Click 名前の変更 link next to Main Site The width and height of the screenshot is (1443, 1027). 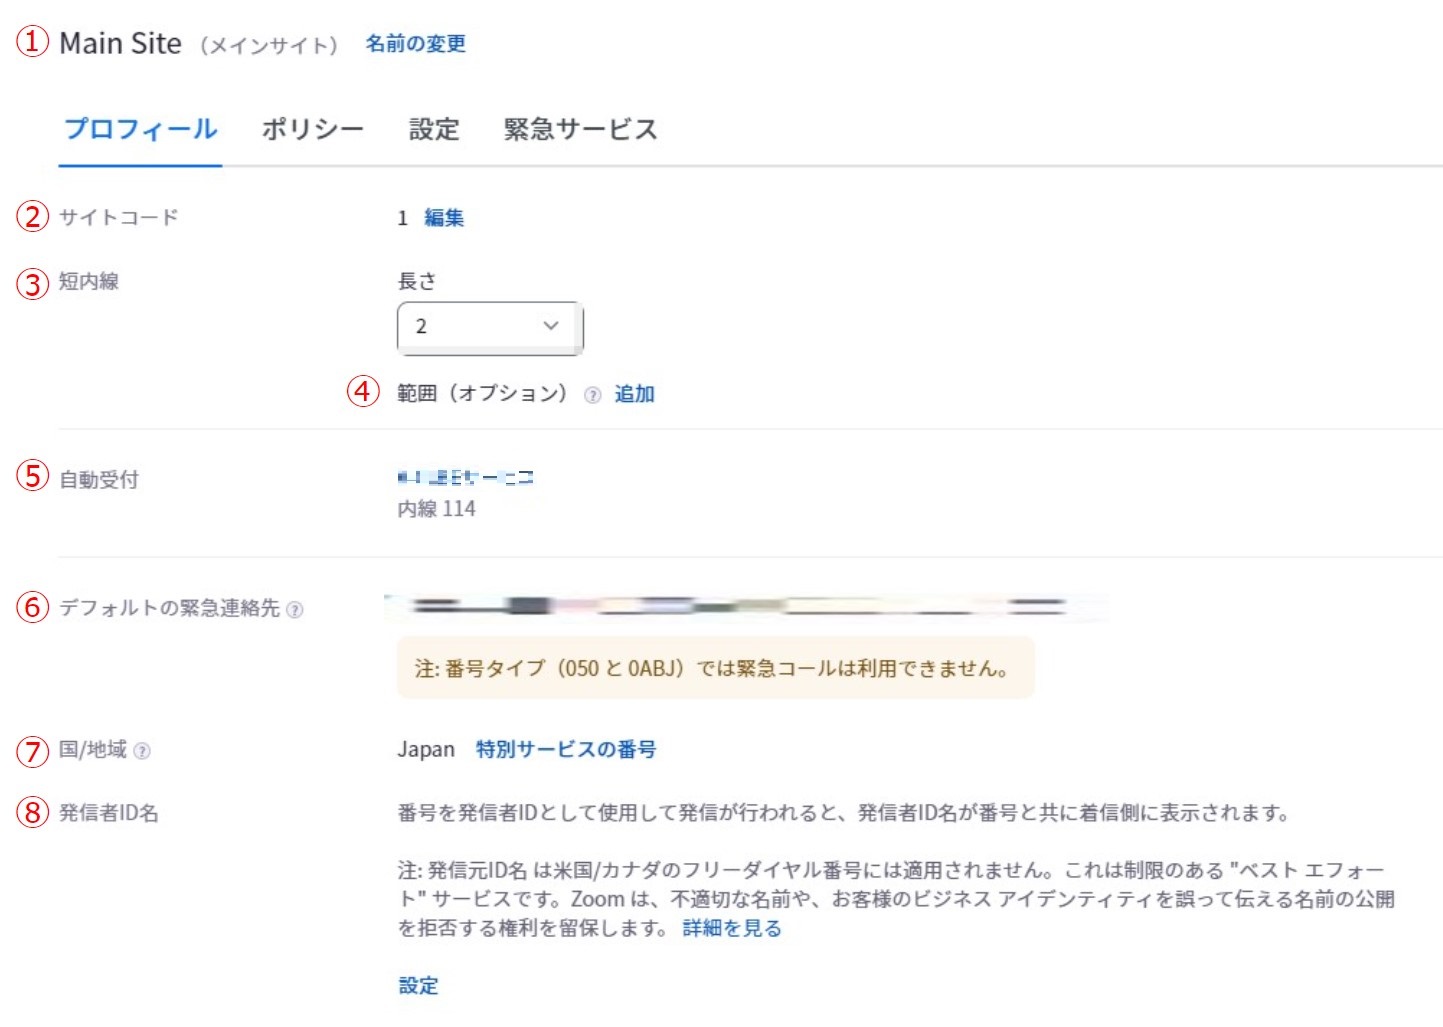point(416,44)
